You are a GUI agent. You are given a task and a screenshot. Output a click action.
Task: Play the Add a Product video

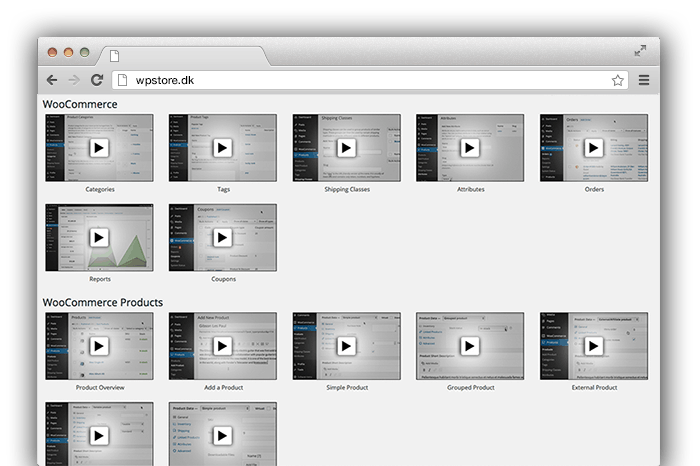point(222,346)
